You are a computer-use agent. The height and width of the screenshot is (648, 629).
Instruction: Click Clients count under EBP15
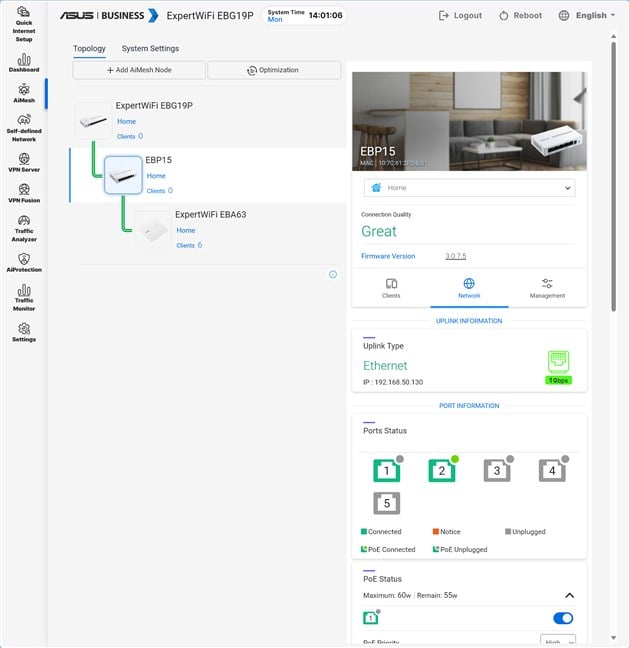160,191
